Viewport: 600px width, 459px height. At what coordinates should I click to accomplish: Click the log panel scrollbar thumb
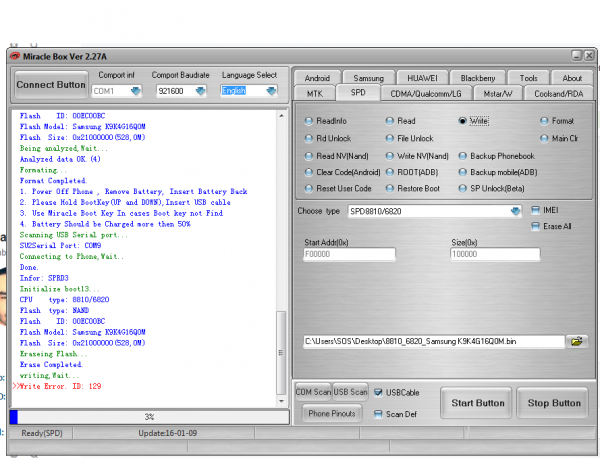point(281,353)
